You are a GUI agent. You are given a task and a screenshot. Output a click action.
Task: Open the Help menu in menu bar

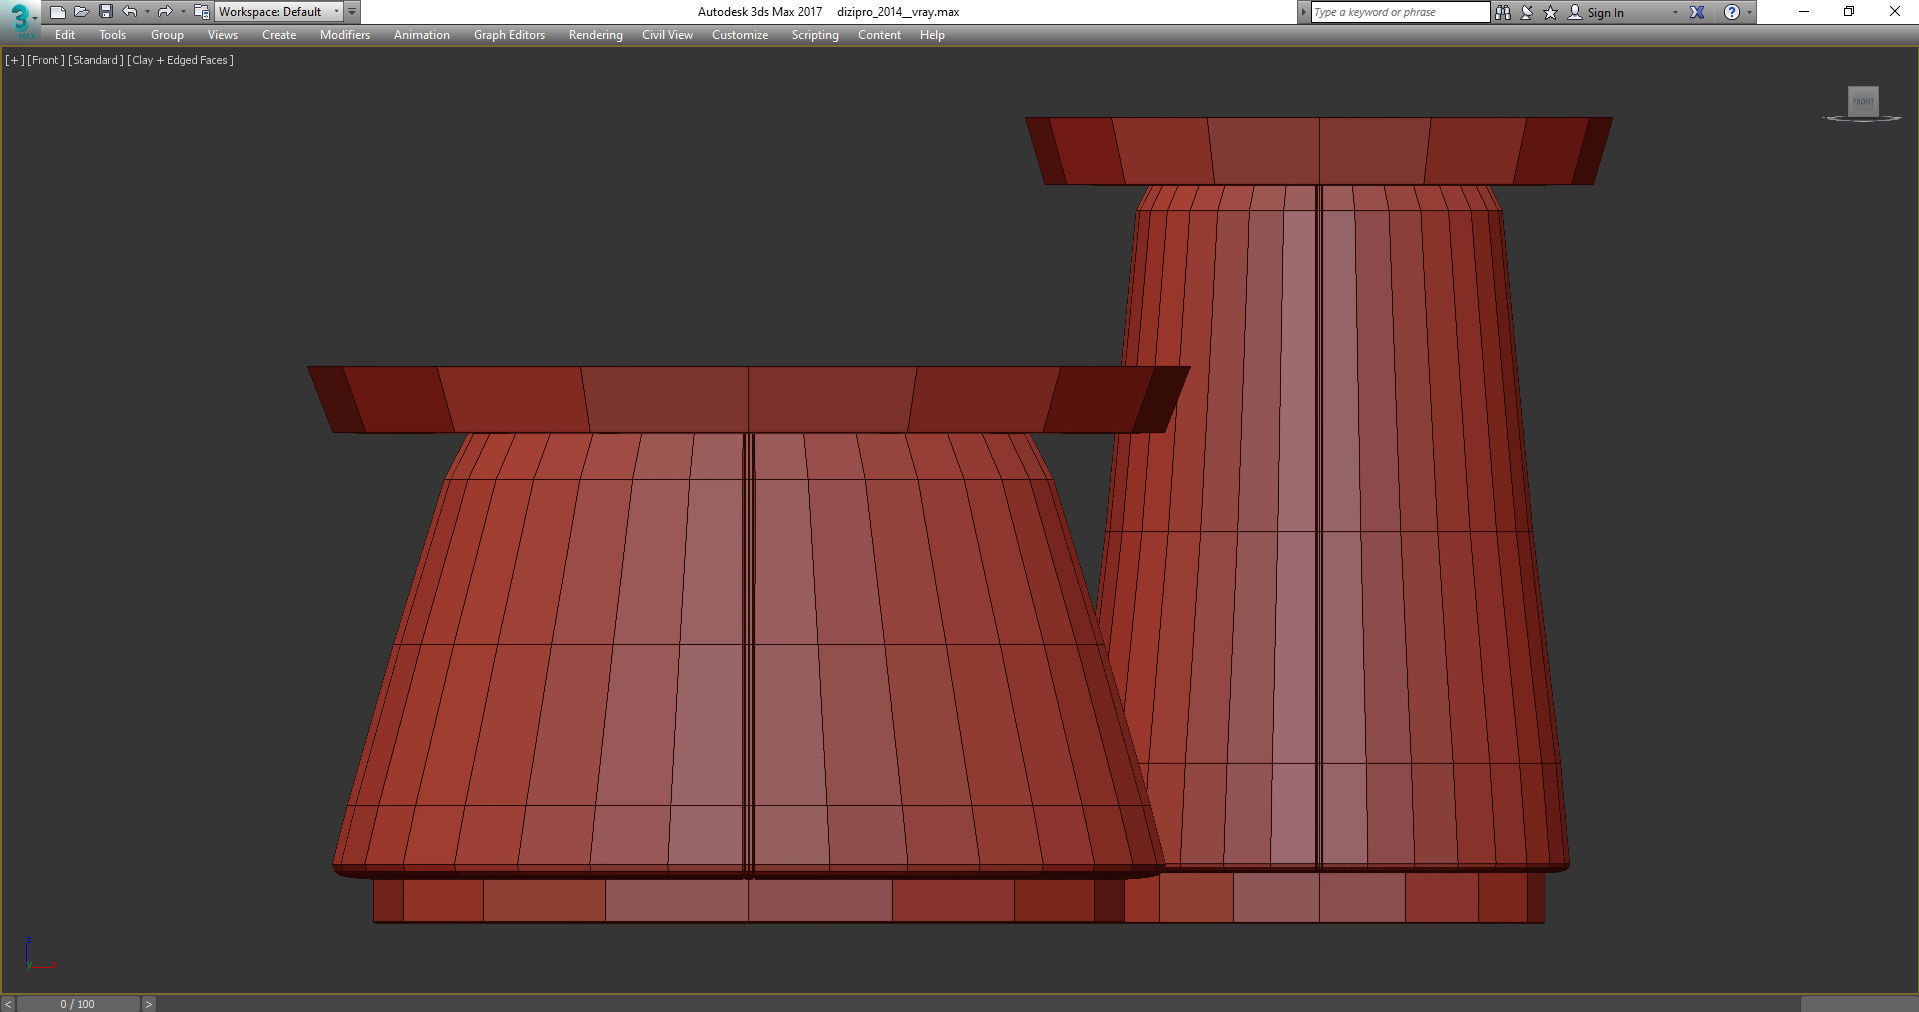pyautogui.click(x=932, y=35)
